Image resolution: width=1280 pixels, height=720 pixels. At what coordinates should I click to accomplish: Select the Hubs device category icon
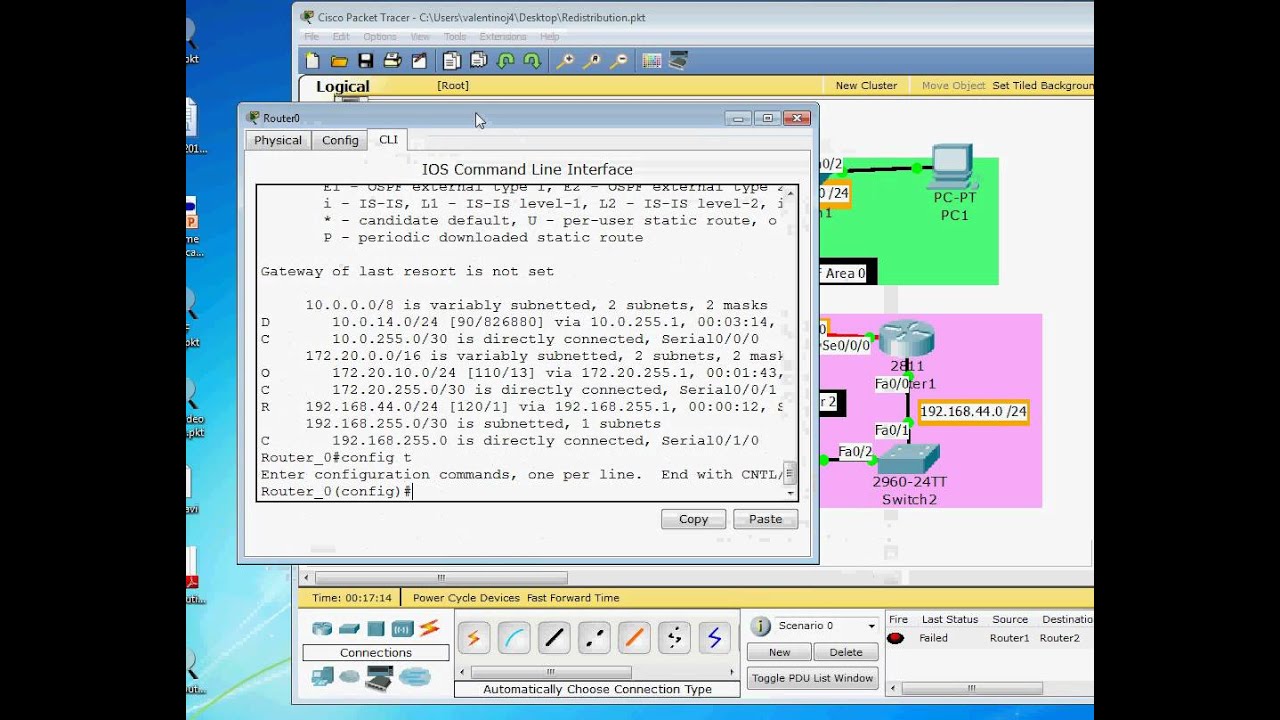[376, 629]
